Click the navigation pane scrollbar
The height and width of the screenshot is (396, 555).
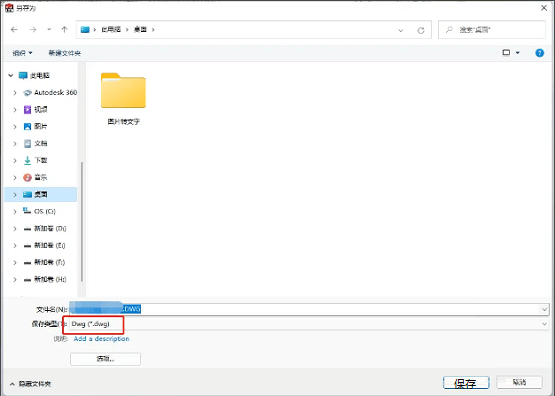(x=82, y=222)
